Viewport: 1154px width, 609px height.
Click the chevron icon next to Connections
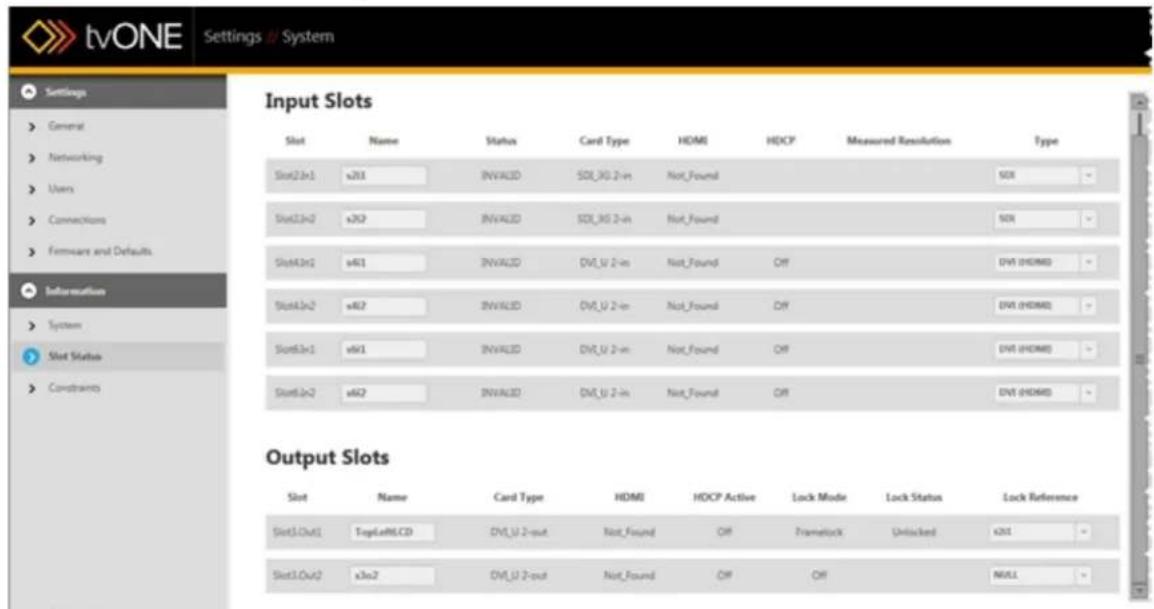coord(32,221)
